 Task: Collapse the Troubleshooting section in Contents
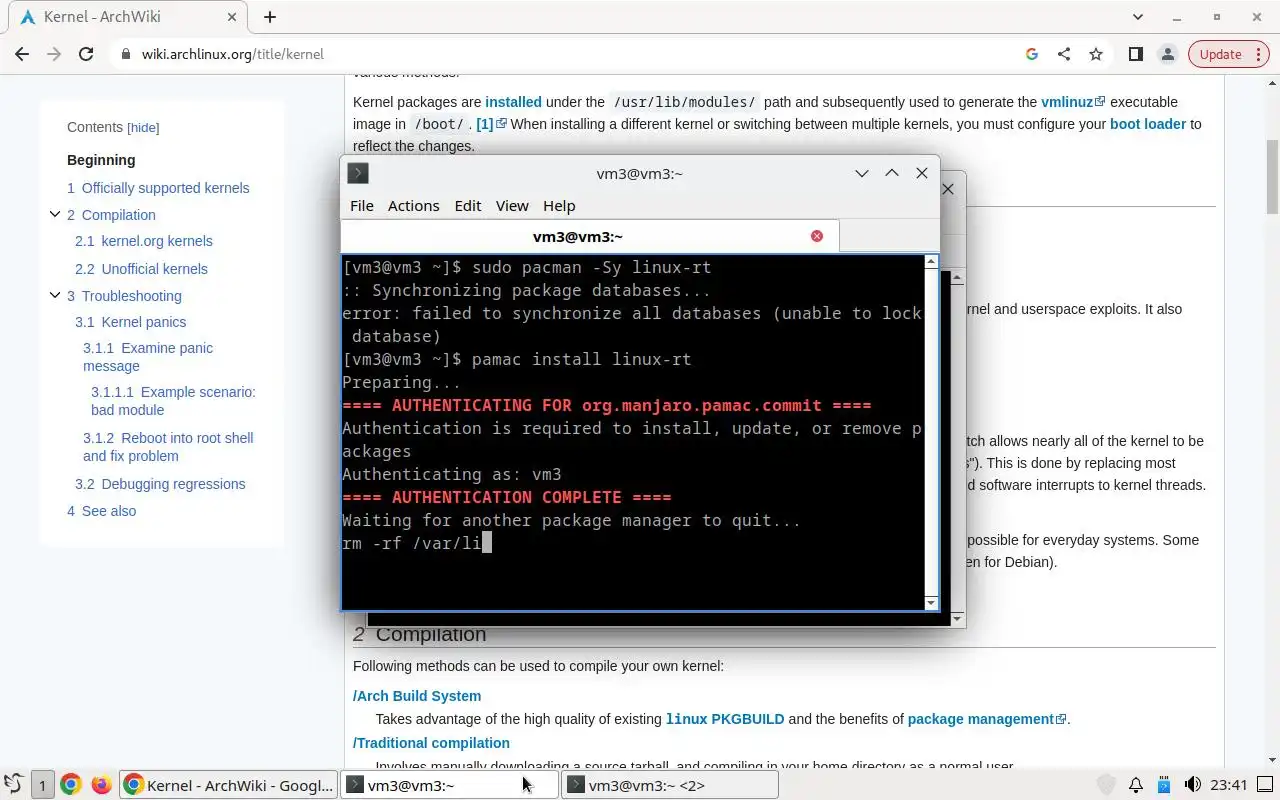pyautogui.click(x=55, y=295)
